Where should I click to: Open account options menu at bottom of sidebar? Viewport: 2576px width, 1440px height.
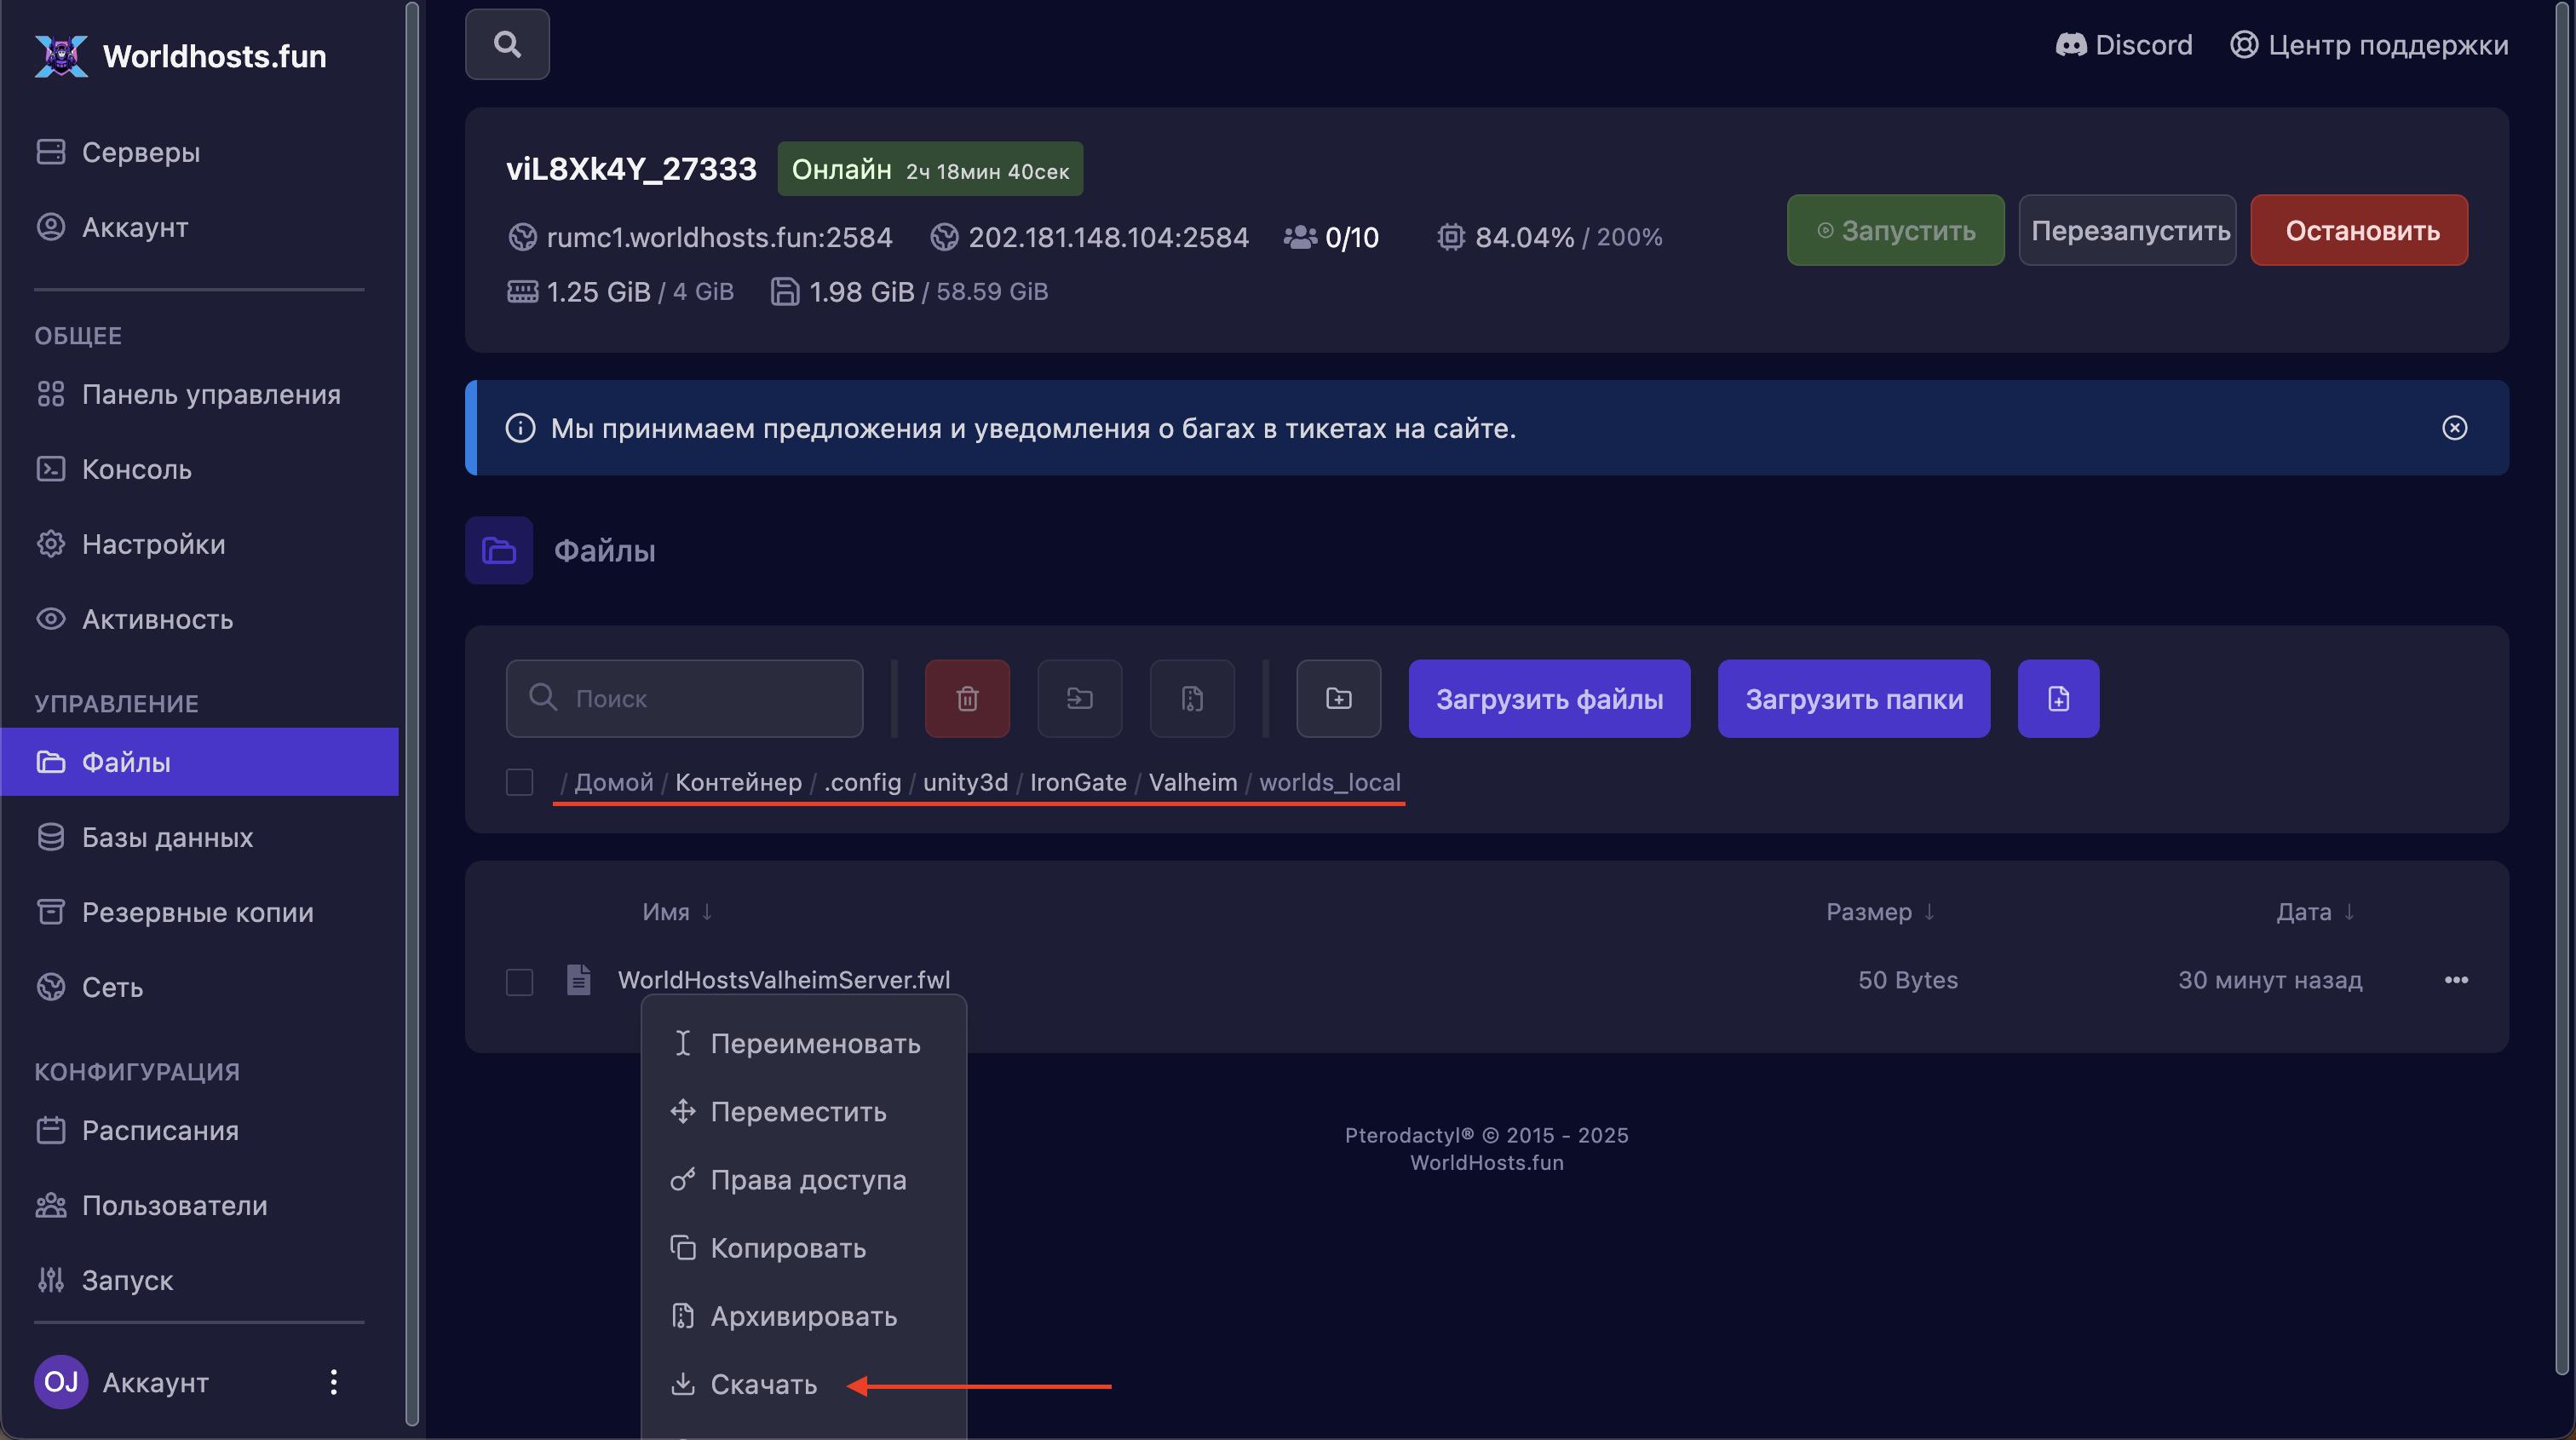click(333, 1382)
